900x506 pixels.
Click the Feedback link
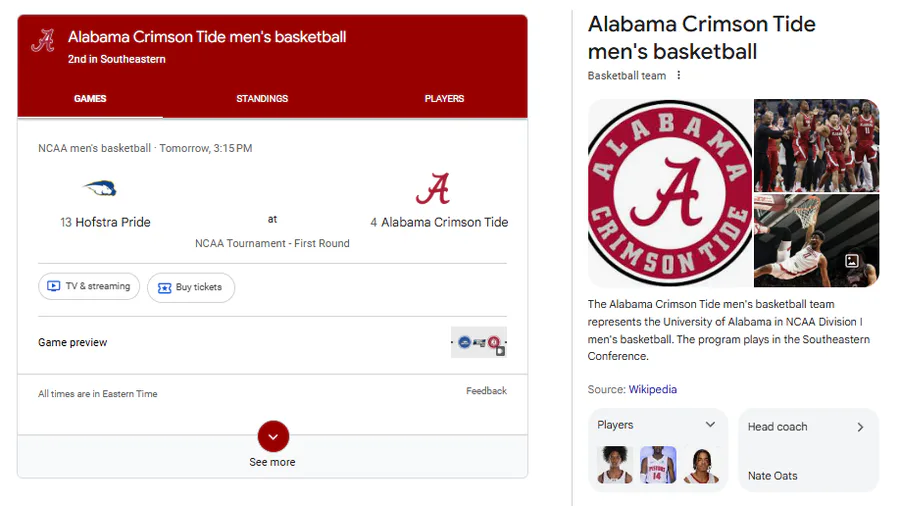coord(486,391)
